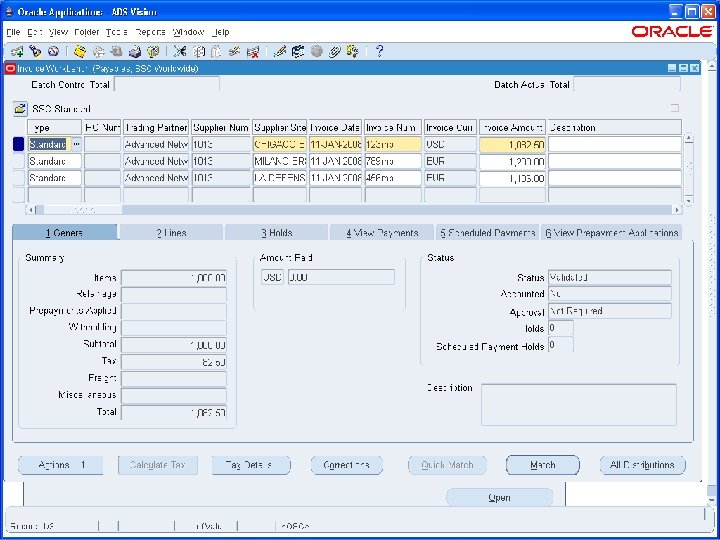Click the Paste toolbar icon

pos(216,51)
